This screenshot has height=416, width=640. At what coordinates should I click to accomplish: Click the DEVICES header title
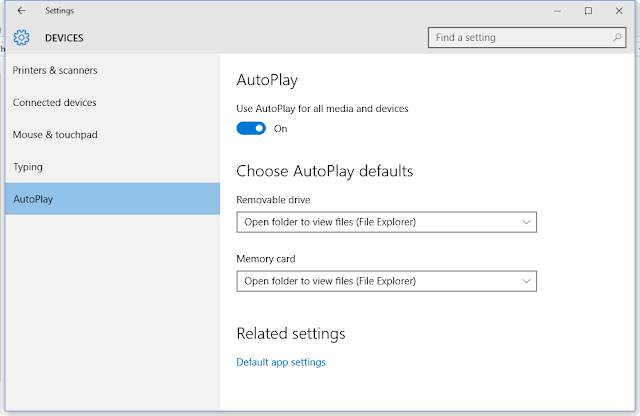pyautogui.click(x=64, y=39)
